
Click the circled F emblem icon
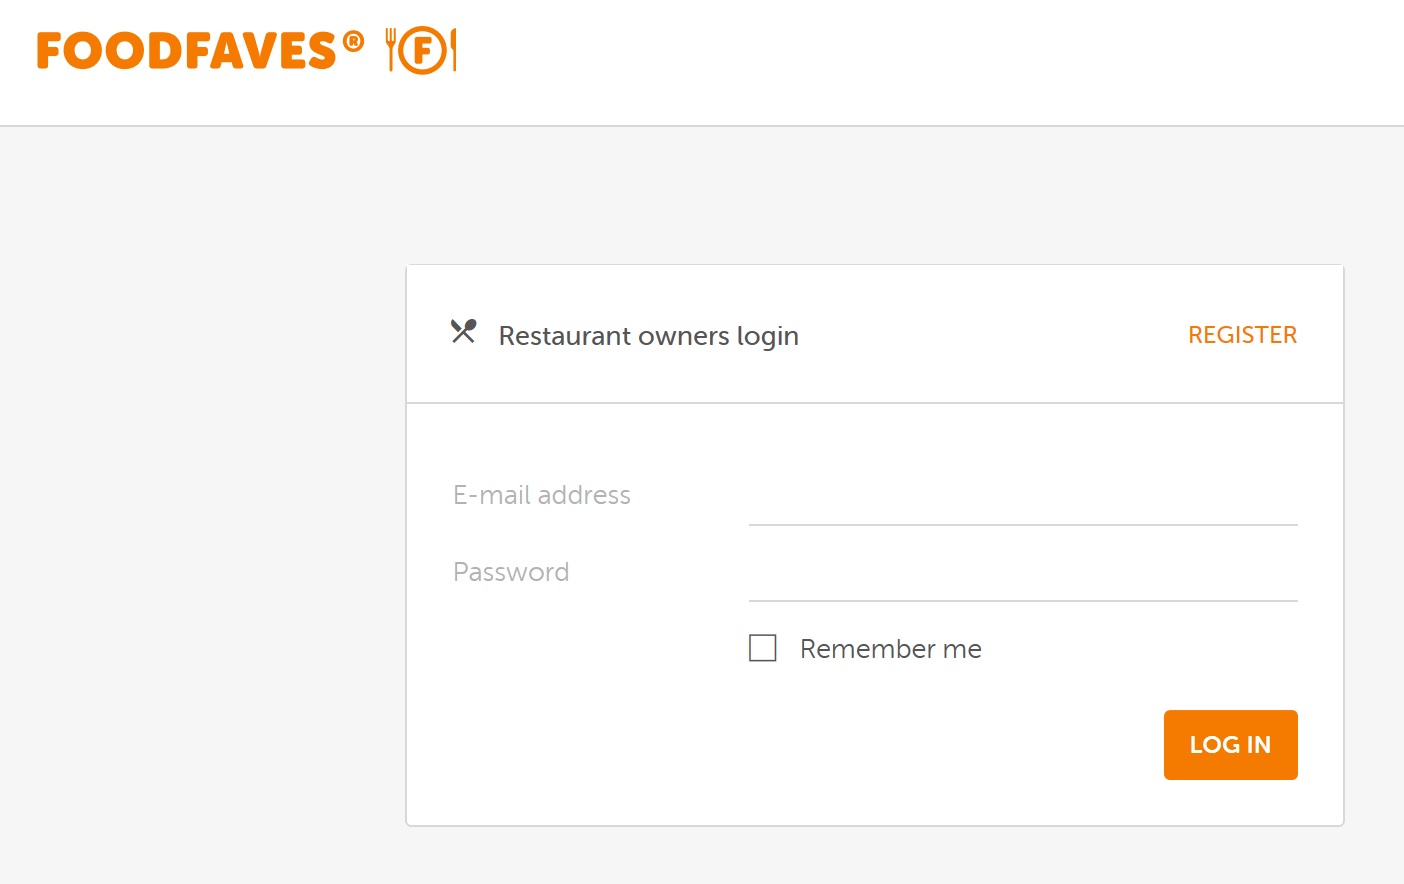[422, 50]
